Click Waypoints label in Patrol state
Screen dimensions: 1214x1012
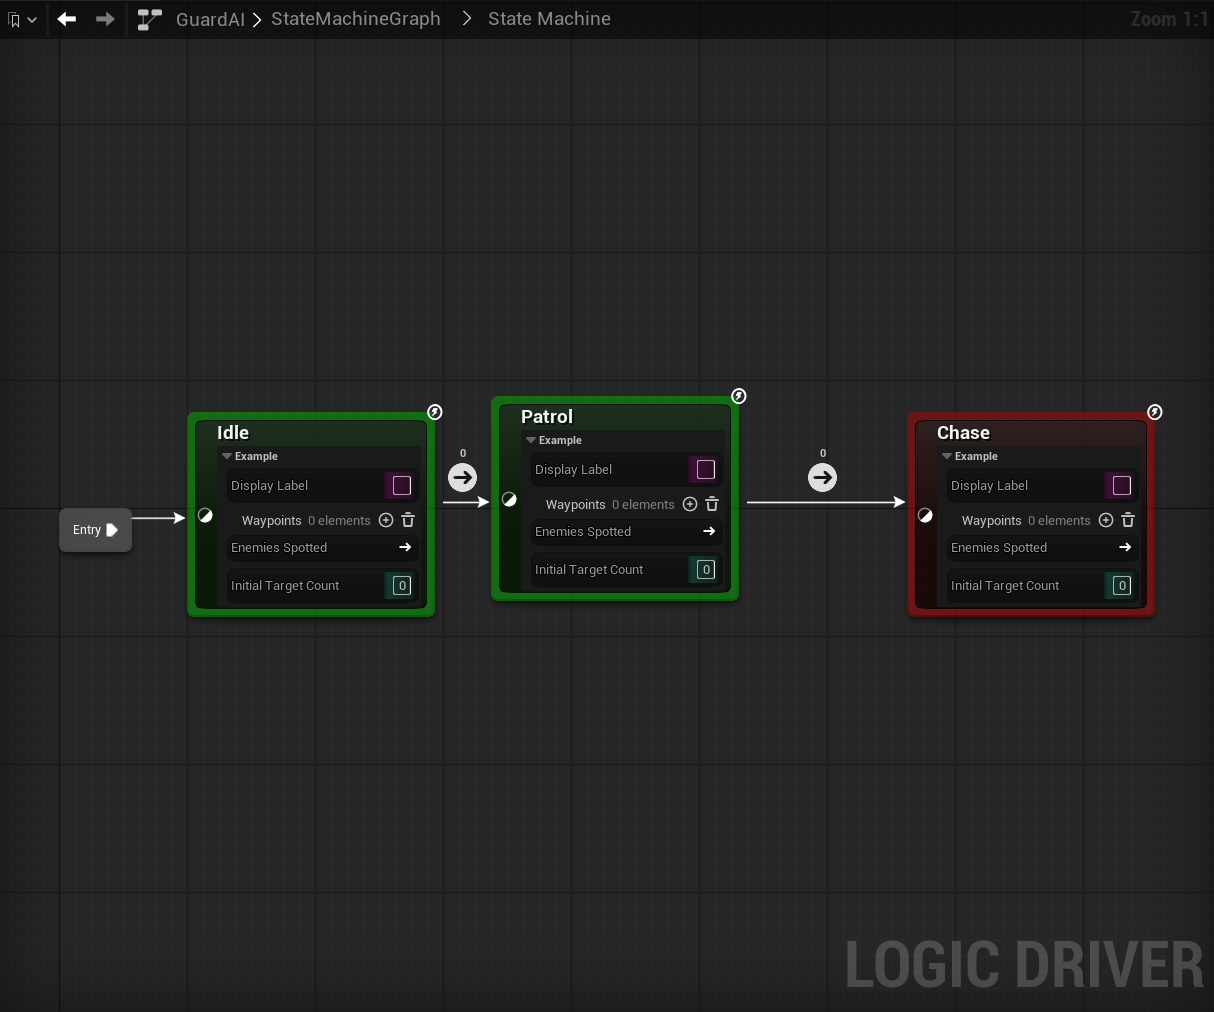point(576,505)
